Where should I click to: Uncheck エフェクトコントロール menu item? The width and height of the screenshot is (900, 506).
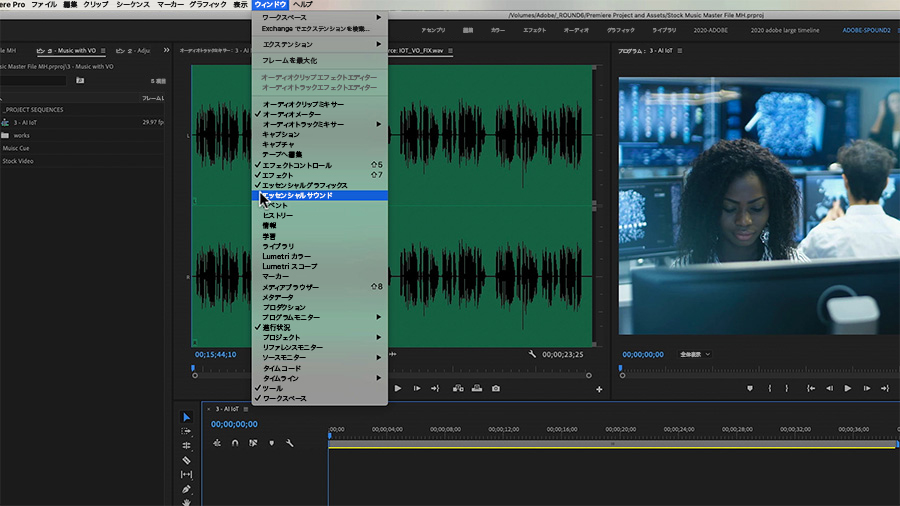coord(297,165)
